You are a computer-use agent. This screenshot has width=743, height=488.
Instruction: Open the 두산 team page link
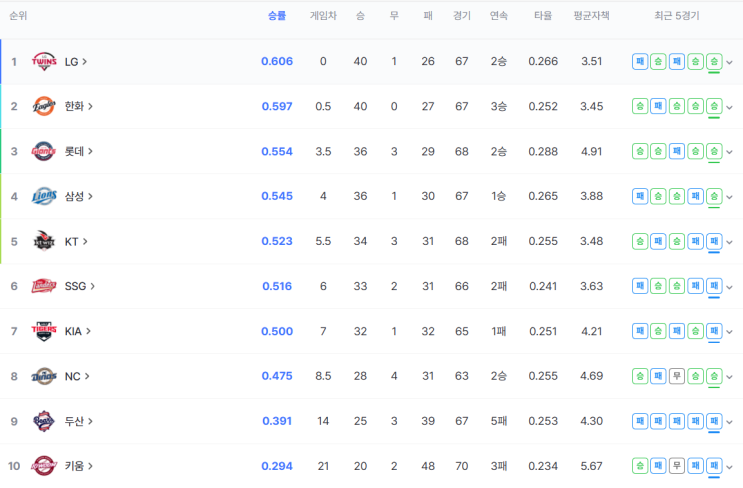coord(79,421)
